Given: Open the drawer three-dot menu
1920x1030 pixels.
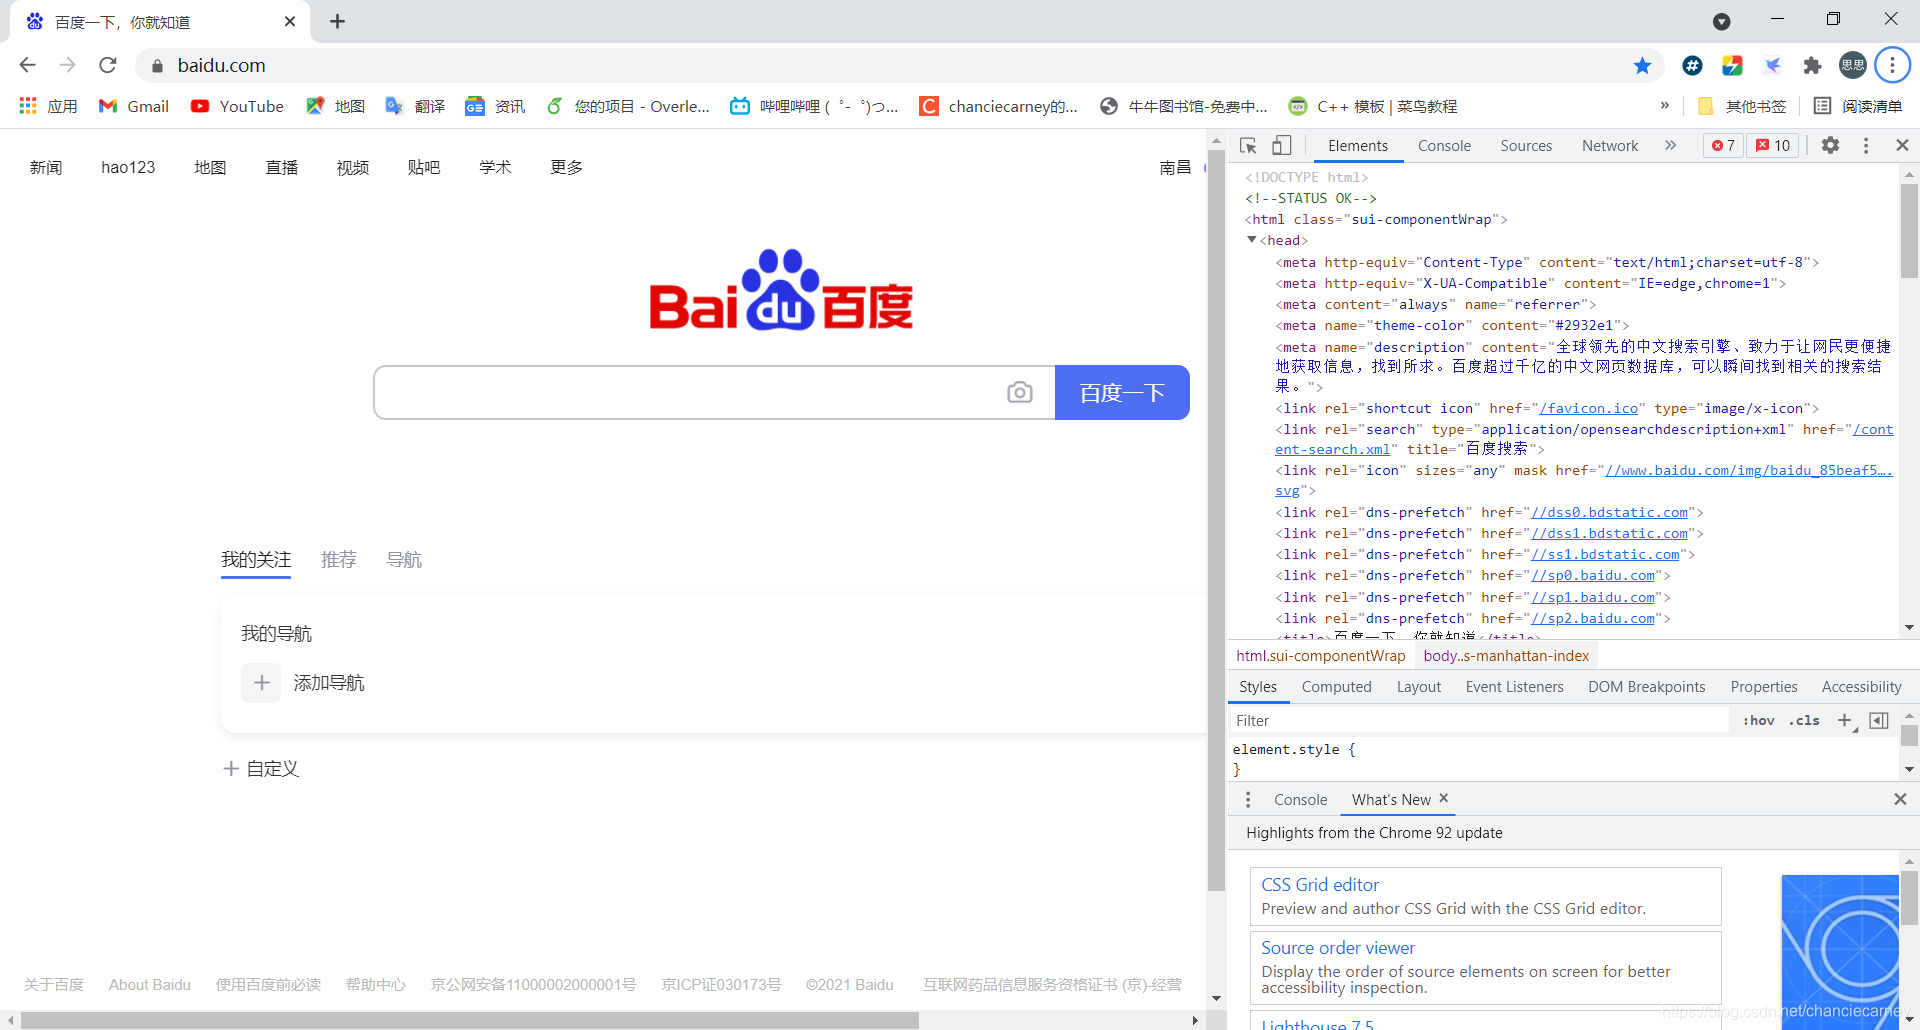Looking at the screenshot, I should tap(1247, 800).
